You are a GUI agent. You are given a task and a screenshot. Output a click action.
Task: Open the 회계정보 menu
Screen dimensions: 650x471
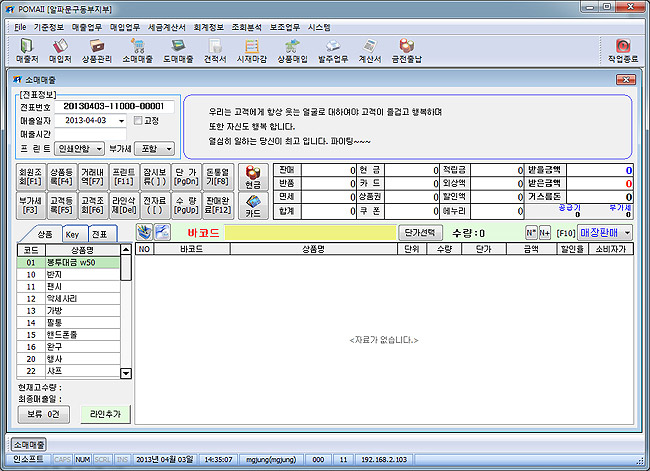pyautogui.click(x=209, y=27)
